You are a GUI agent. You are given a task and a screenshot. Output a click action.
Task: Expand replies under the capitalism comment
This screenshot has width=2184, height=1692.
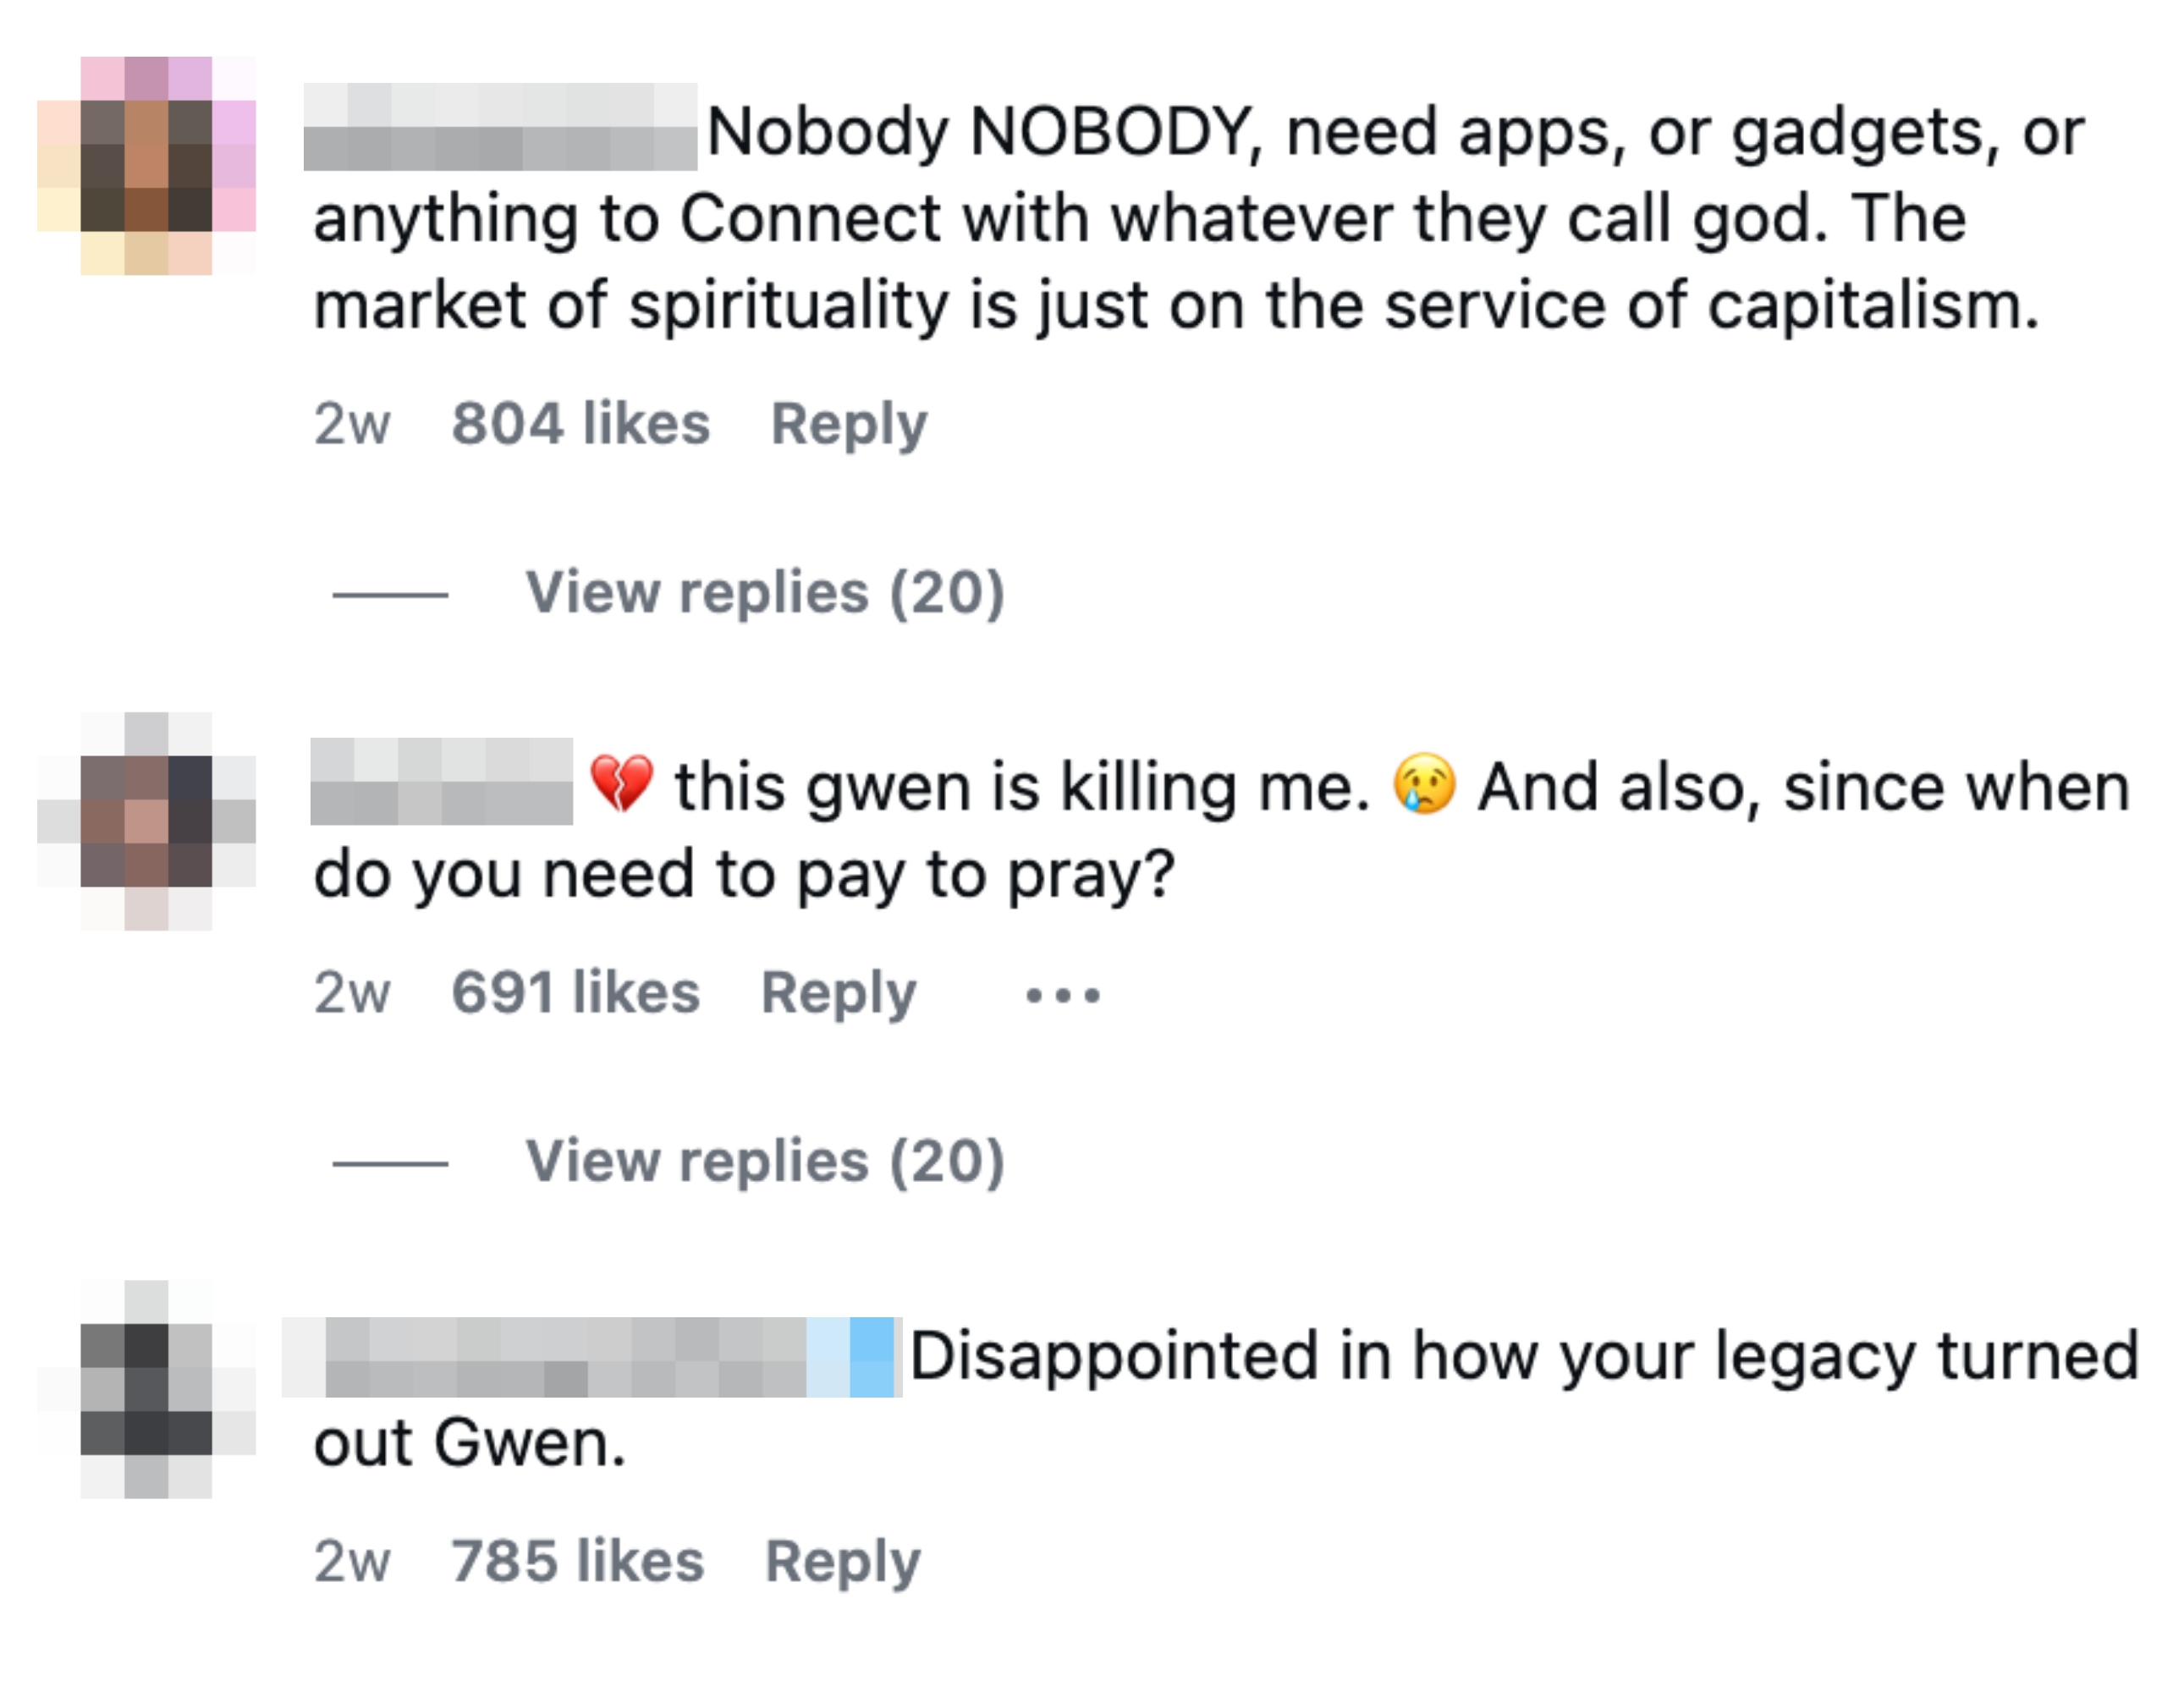pos(764,593)
